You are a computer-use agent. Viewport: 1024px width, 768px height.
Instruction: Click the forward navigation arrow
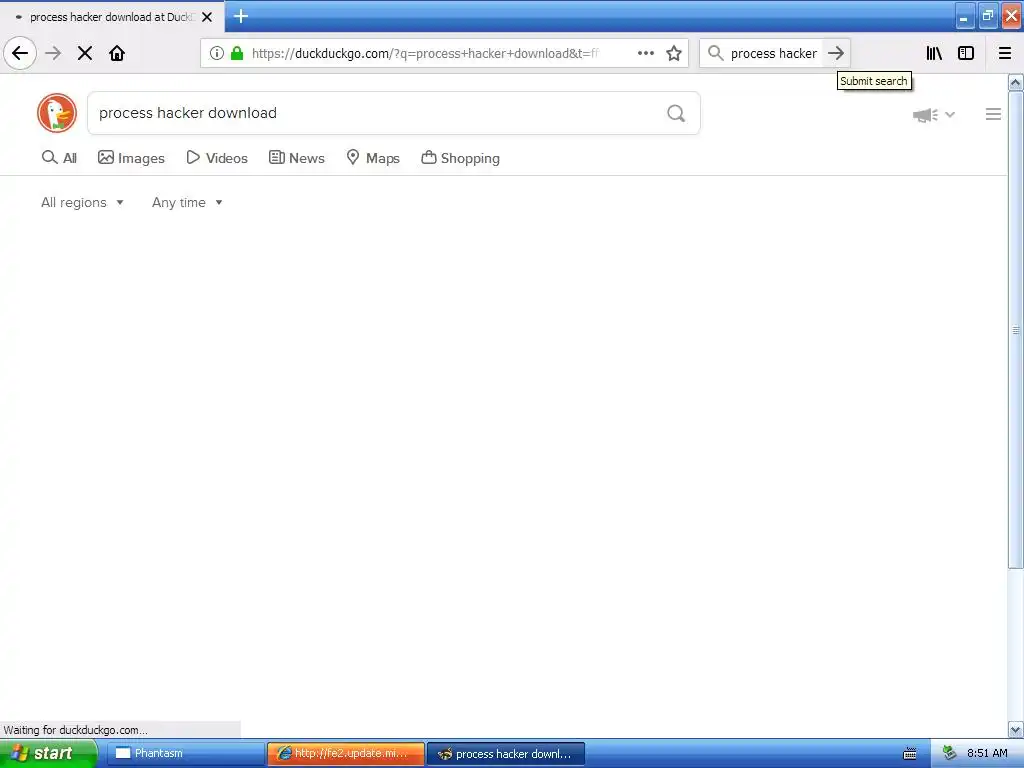pyautogui.click(x=53, y=53)
